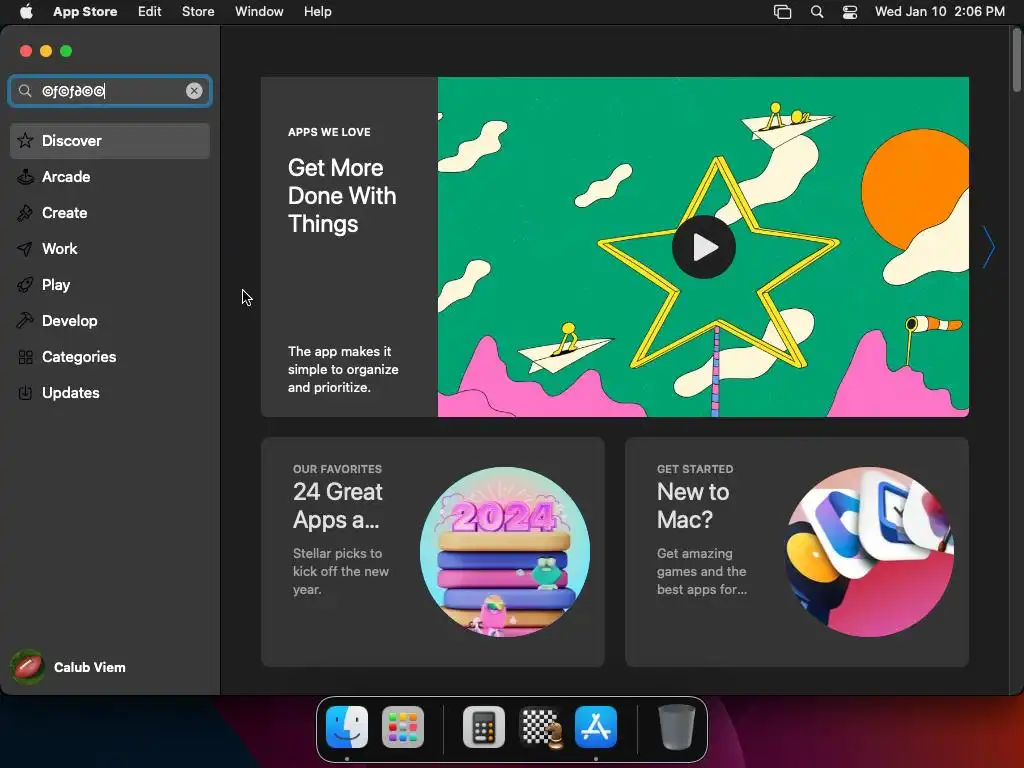Click the date and time in menu bar
This screenshot has width=1024, height=768.
[x=939, y=12]
